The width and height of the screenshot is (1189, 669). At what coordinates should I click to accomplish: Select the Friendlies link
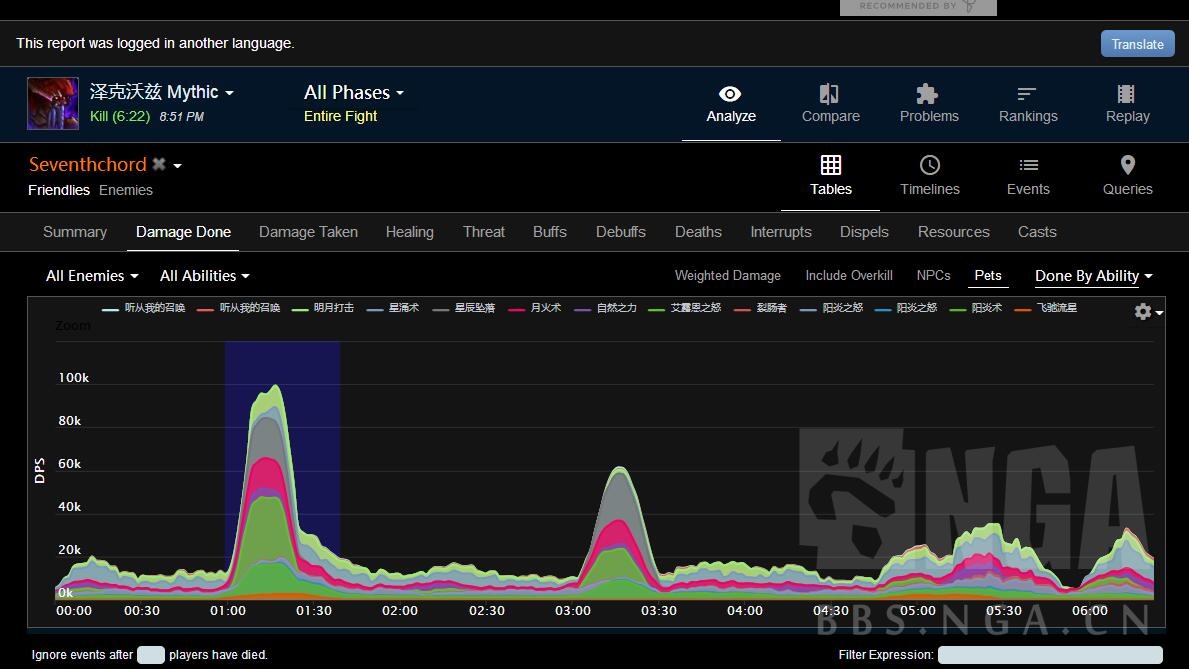tap(58, 190)
